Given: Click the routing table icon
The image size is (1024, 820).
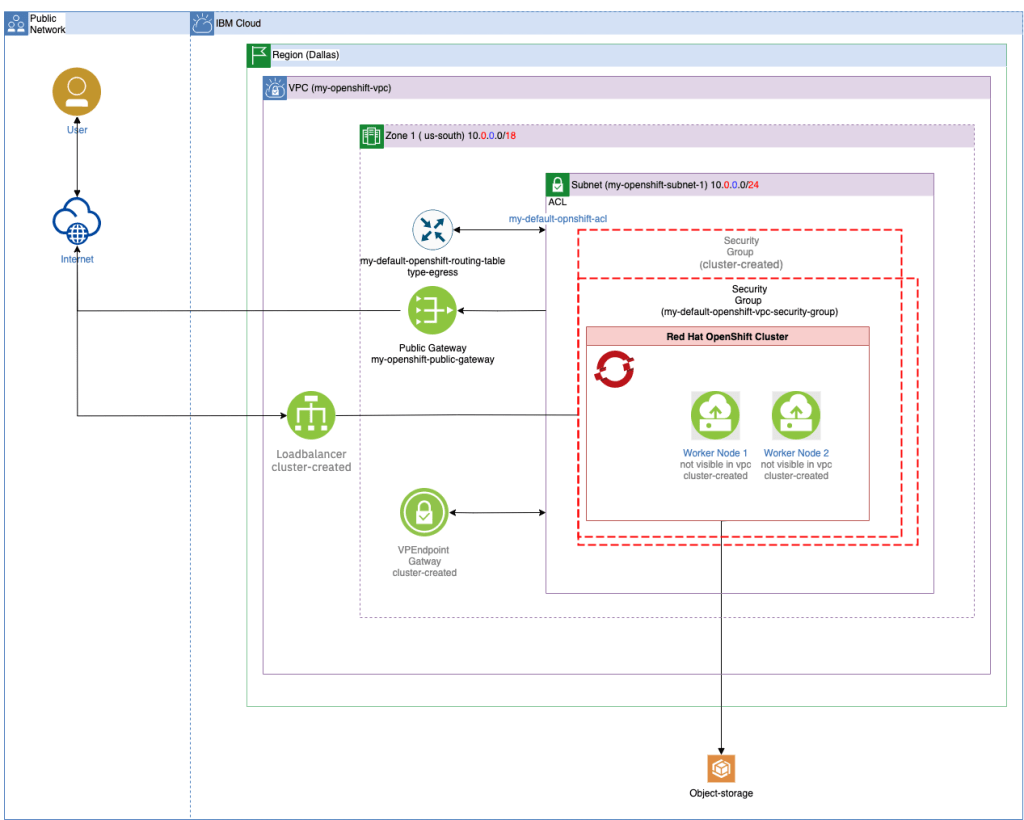Looking at the screenshot, I should tap(432, 230).
